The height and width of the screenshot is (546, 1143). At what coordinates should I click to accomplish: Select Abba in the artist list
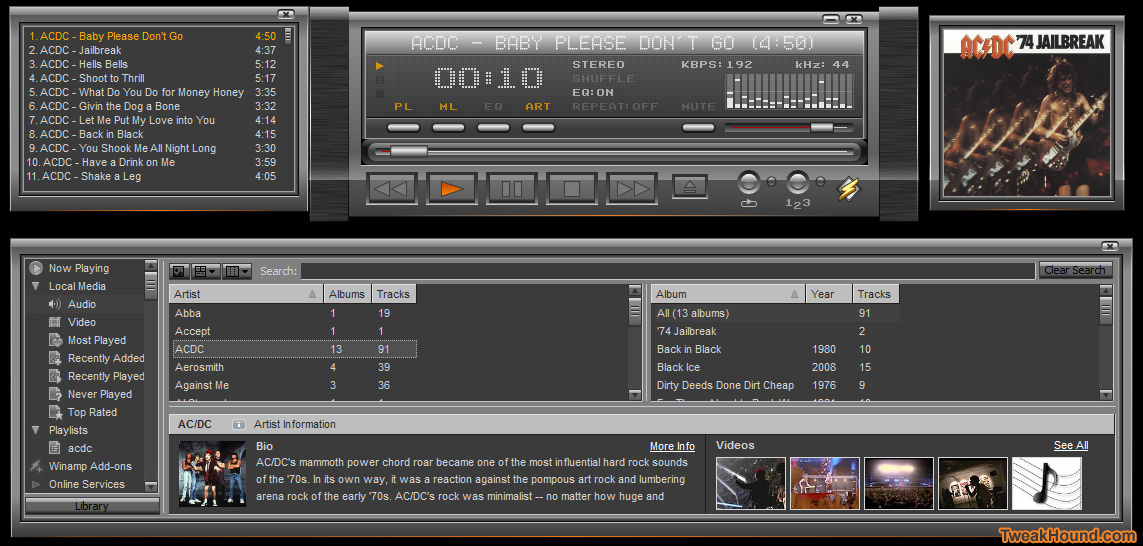pyautogui.click(x=294, y=313)
